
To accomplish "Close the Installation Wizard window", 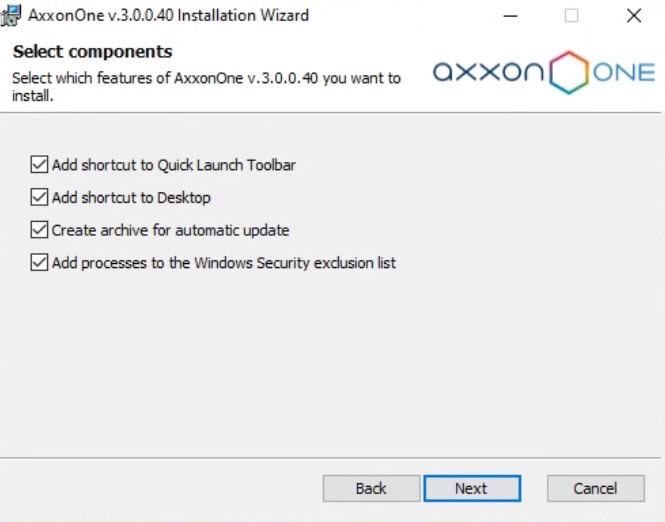I will (x=633, y=16).
